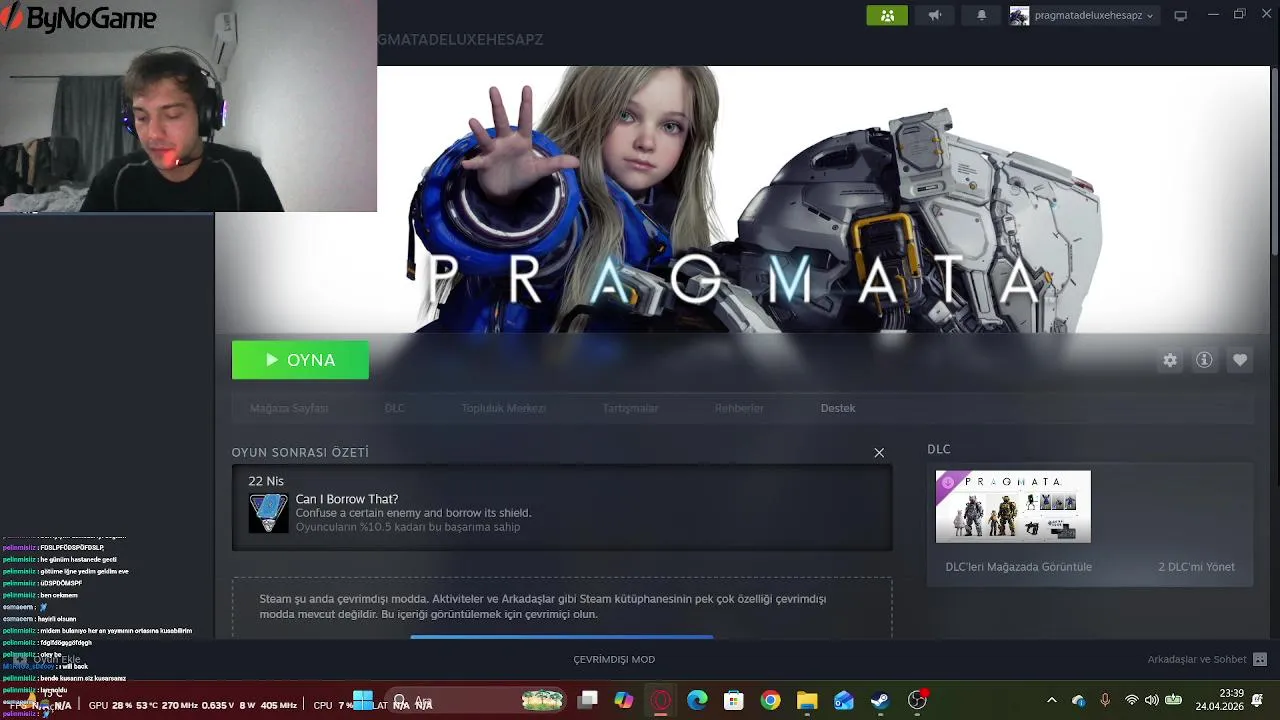Open the Destek tab
The height and width of the screenshot is (720, 1280).
[838, 408]
